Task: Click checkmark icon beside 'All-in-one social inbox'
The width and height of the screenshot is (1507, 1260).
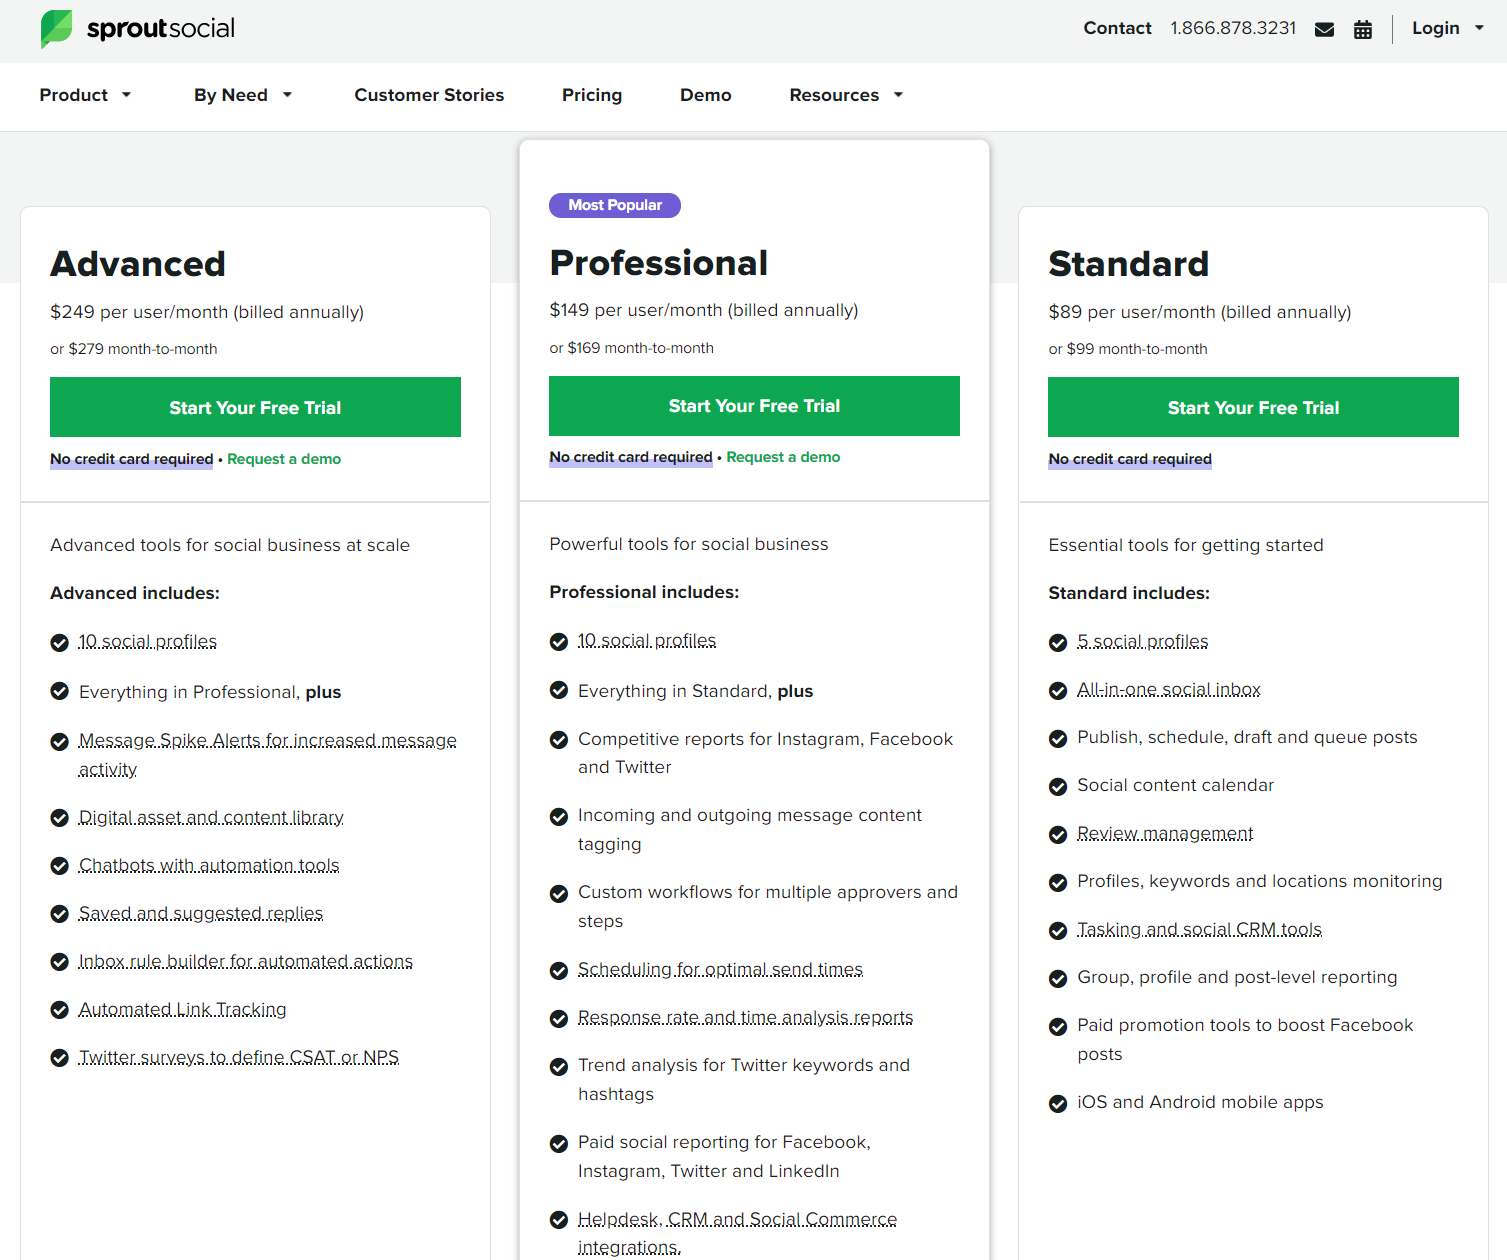Action: pos(1058,691)
